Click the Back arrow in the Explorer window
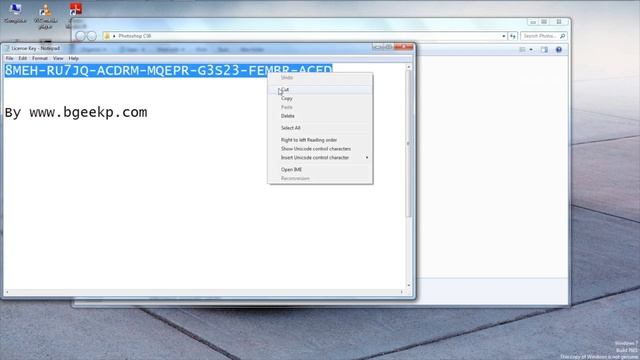The height and width of the screenshot is (360, 640). click(x=80, y=36)
